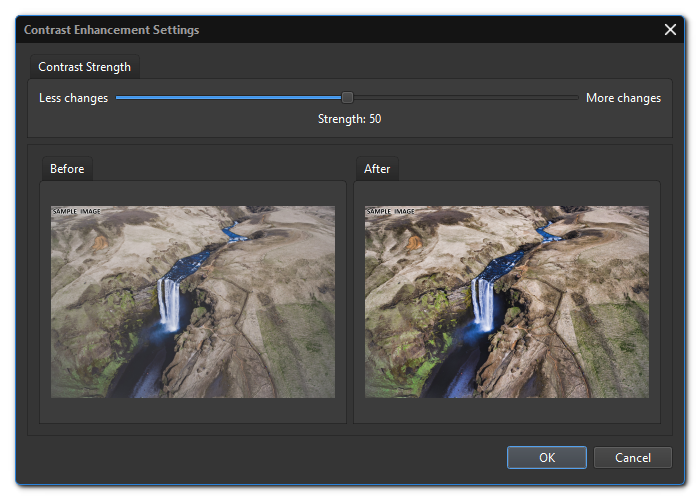Image resolution: width=700 pixels, height=500 pixels.
Task: Click the dialog title bar text
Action: [x=111, y=30]
